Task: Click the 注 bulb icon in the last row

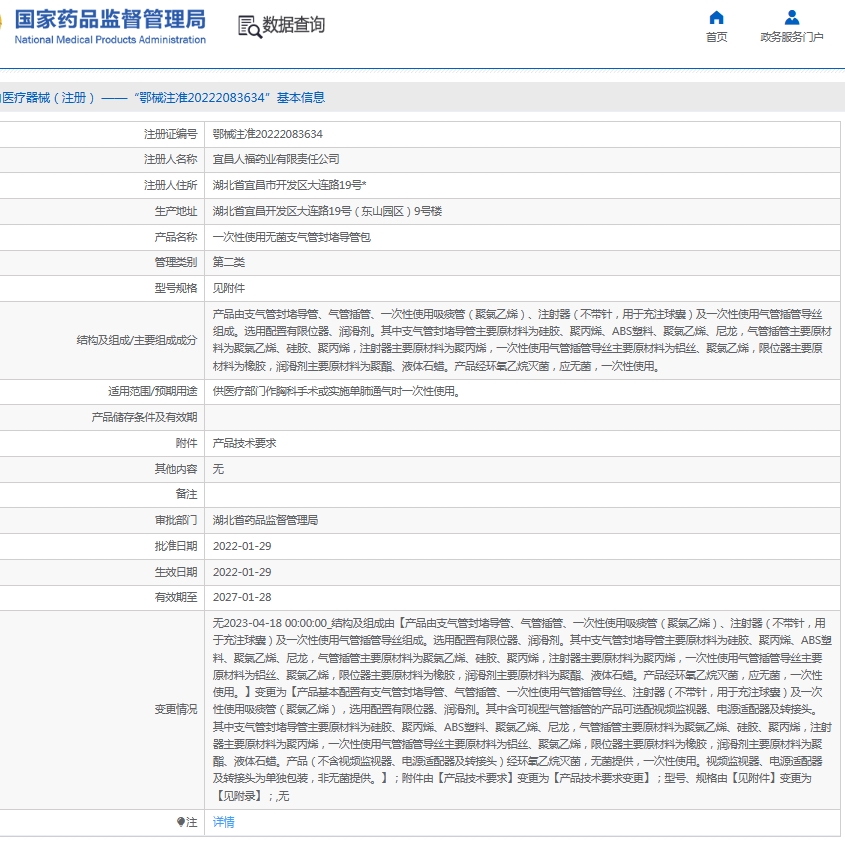Action: pos(181,822)
